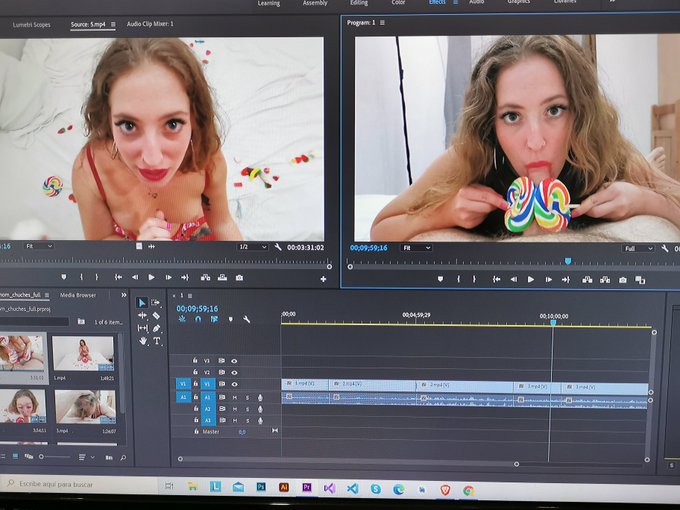Toggle lock on track V3
This screenshot has width=680, height=510.
[x=195, y=360]
